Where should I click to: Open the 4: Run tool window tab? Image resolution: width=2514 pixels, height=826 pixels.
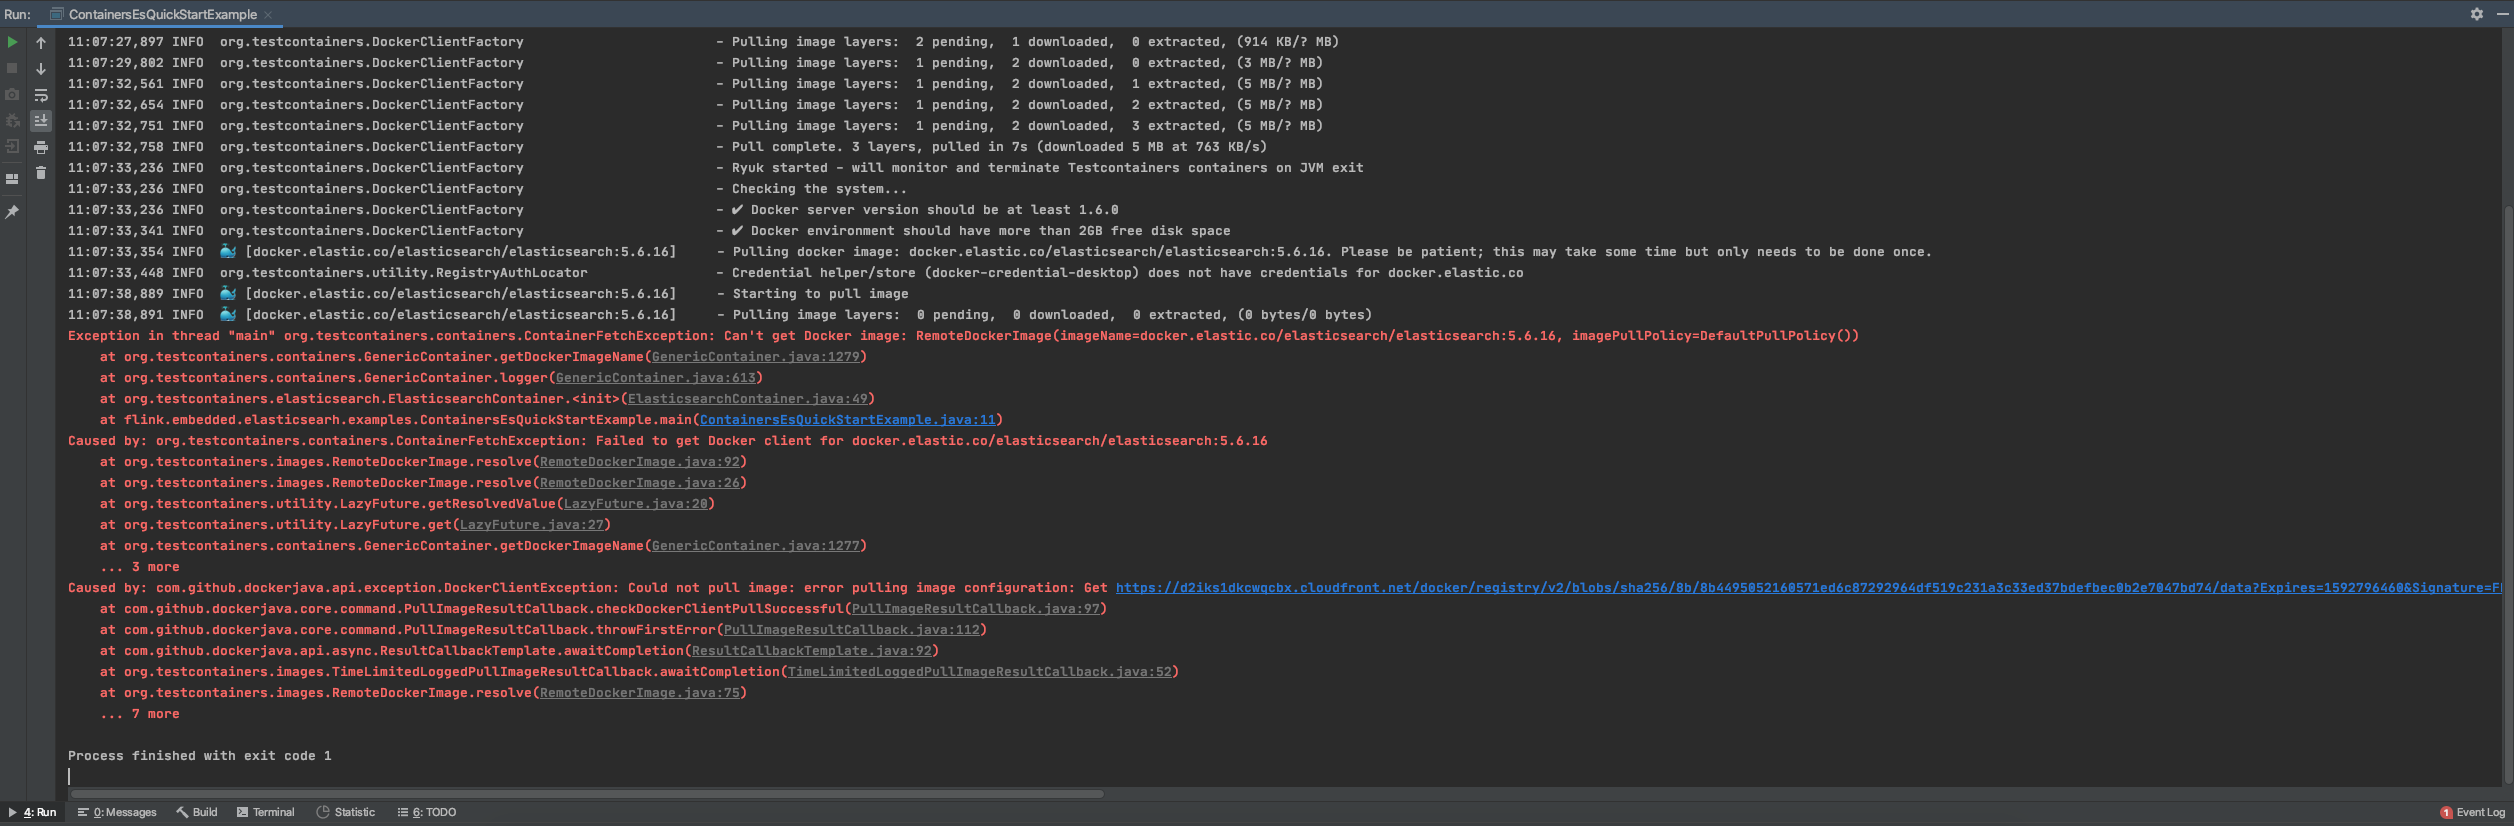pos(33,812)
